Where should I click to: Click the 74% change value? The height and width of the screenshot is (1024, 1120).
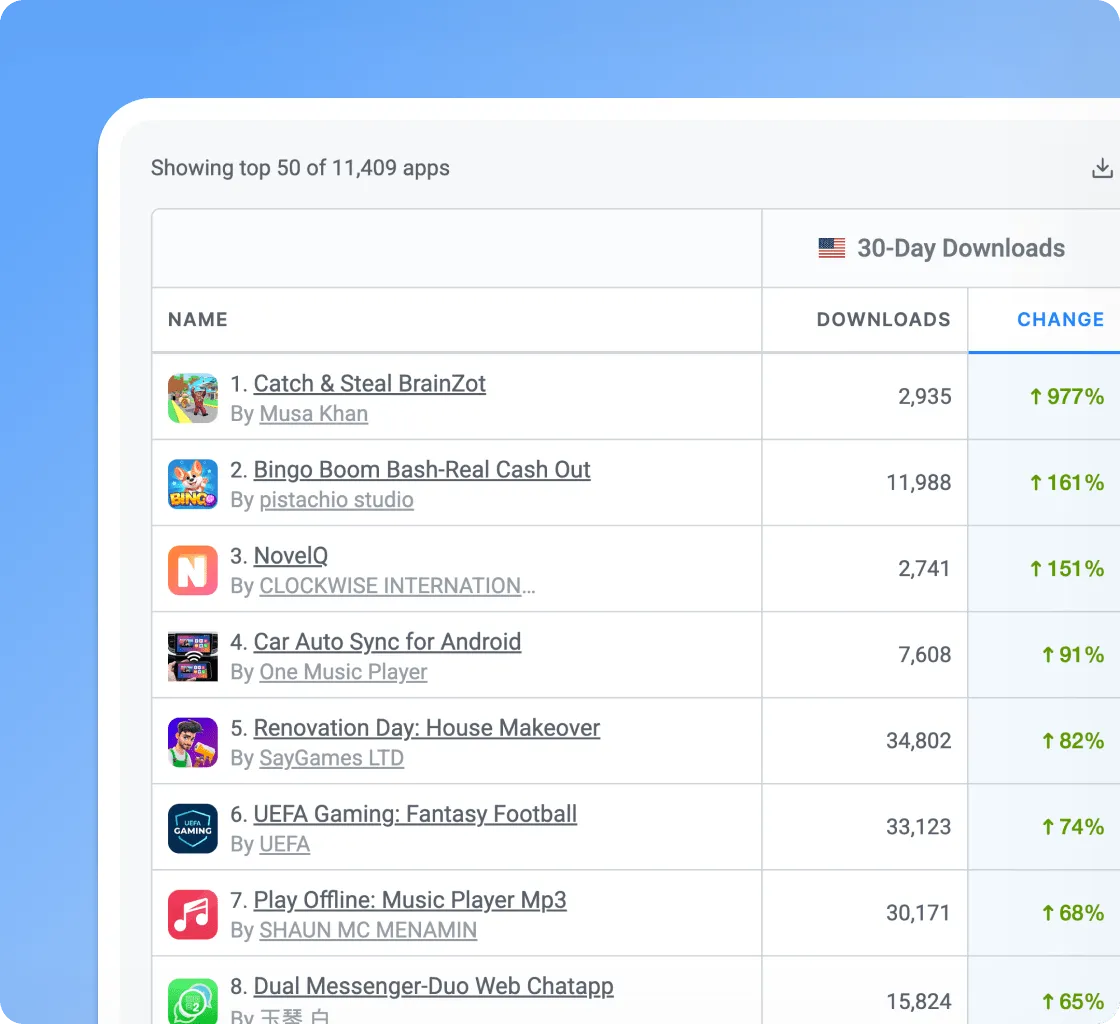(1073, 827)
